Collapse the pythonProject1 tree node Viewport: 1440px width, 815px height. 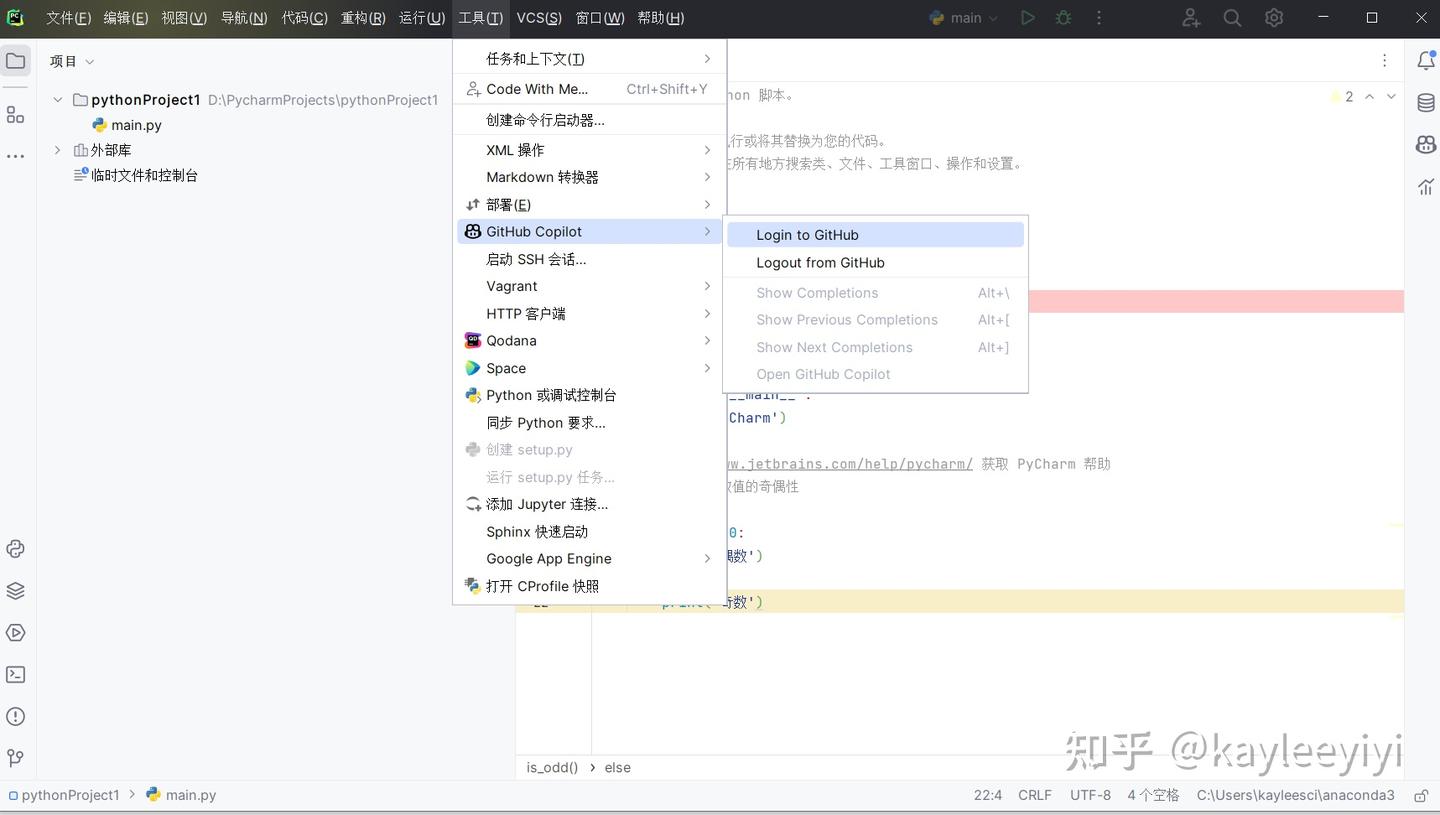pos(57,99)
